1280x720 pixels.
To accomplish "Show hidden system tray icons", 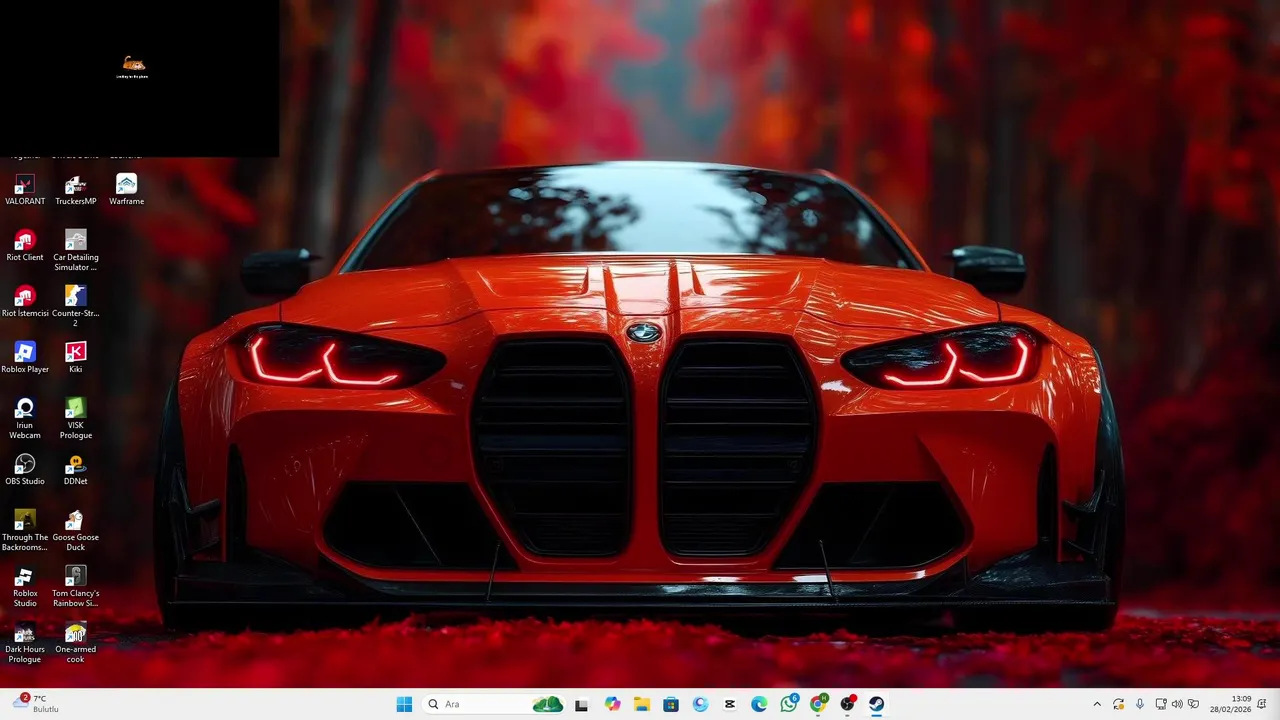I will click(1097, 704).
